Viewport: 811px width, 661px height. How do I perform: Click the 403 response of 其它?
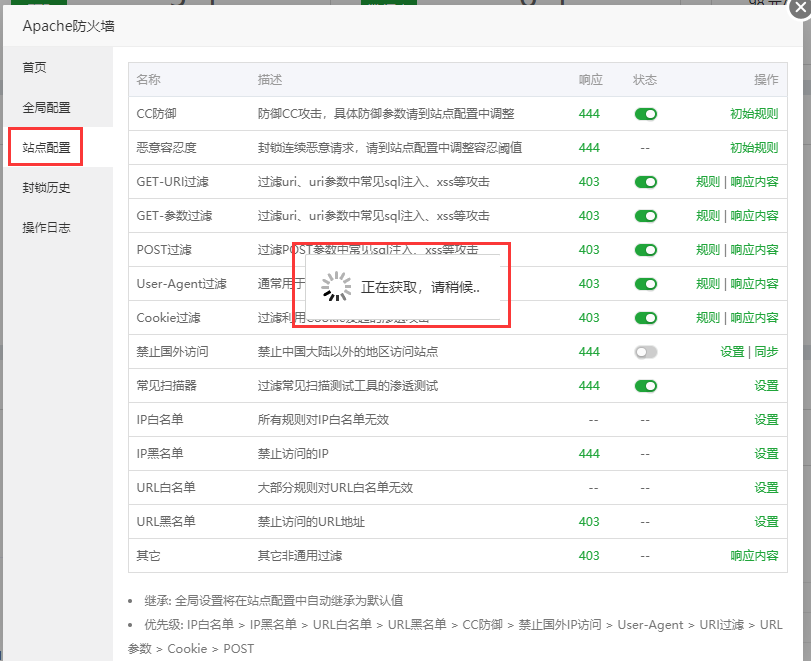point(589,556)
